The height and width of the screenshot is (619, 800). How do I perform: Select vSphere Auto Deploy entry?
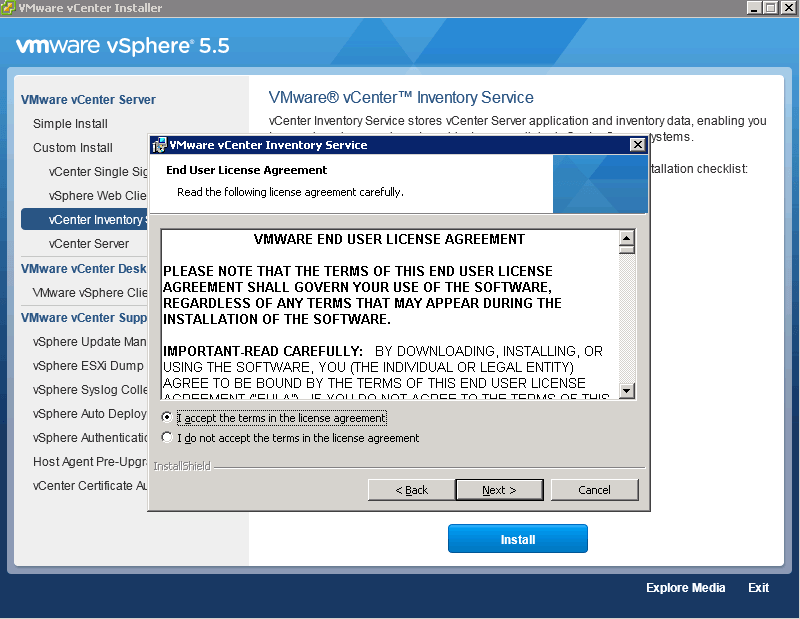click(x=90, y=414)
